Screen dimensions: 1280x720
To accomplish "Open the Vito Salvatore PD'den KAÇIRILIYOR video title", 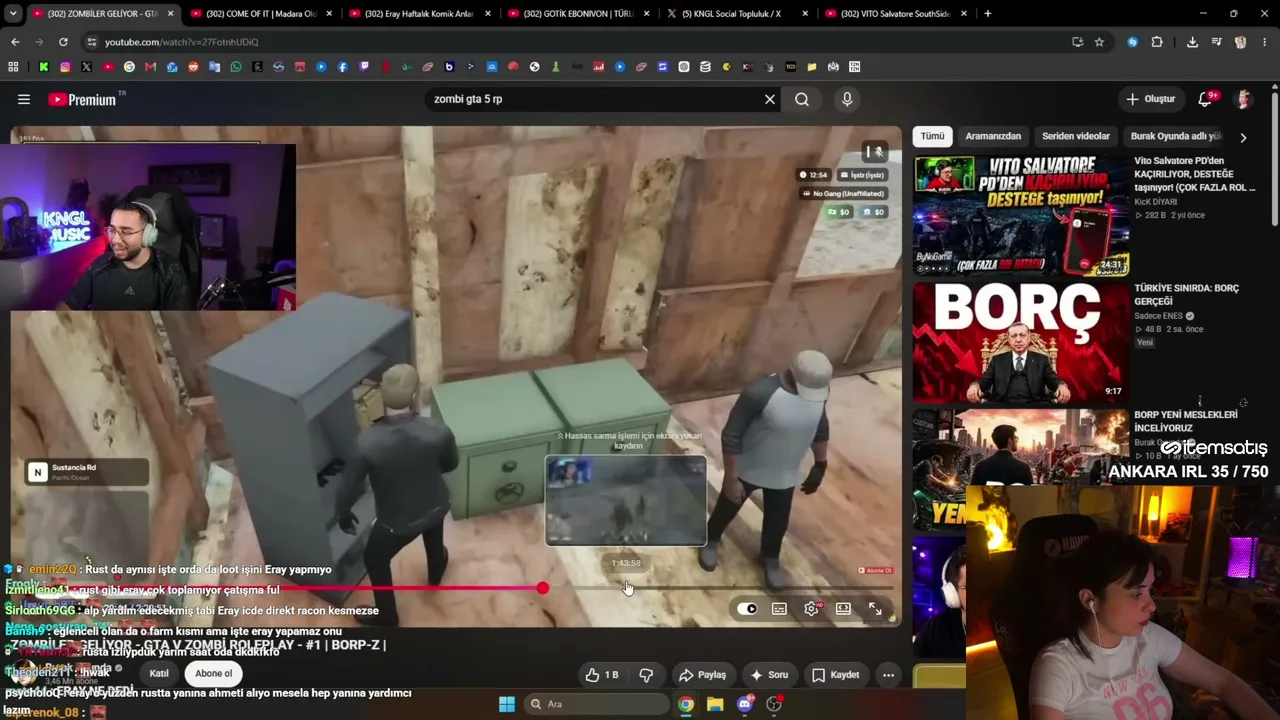I will (x=1194, y=174).
